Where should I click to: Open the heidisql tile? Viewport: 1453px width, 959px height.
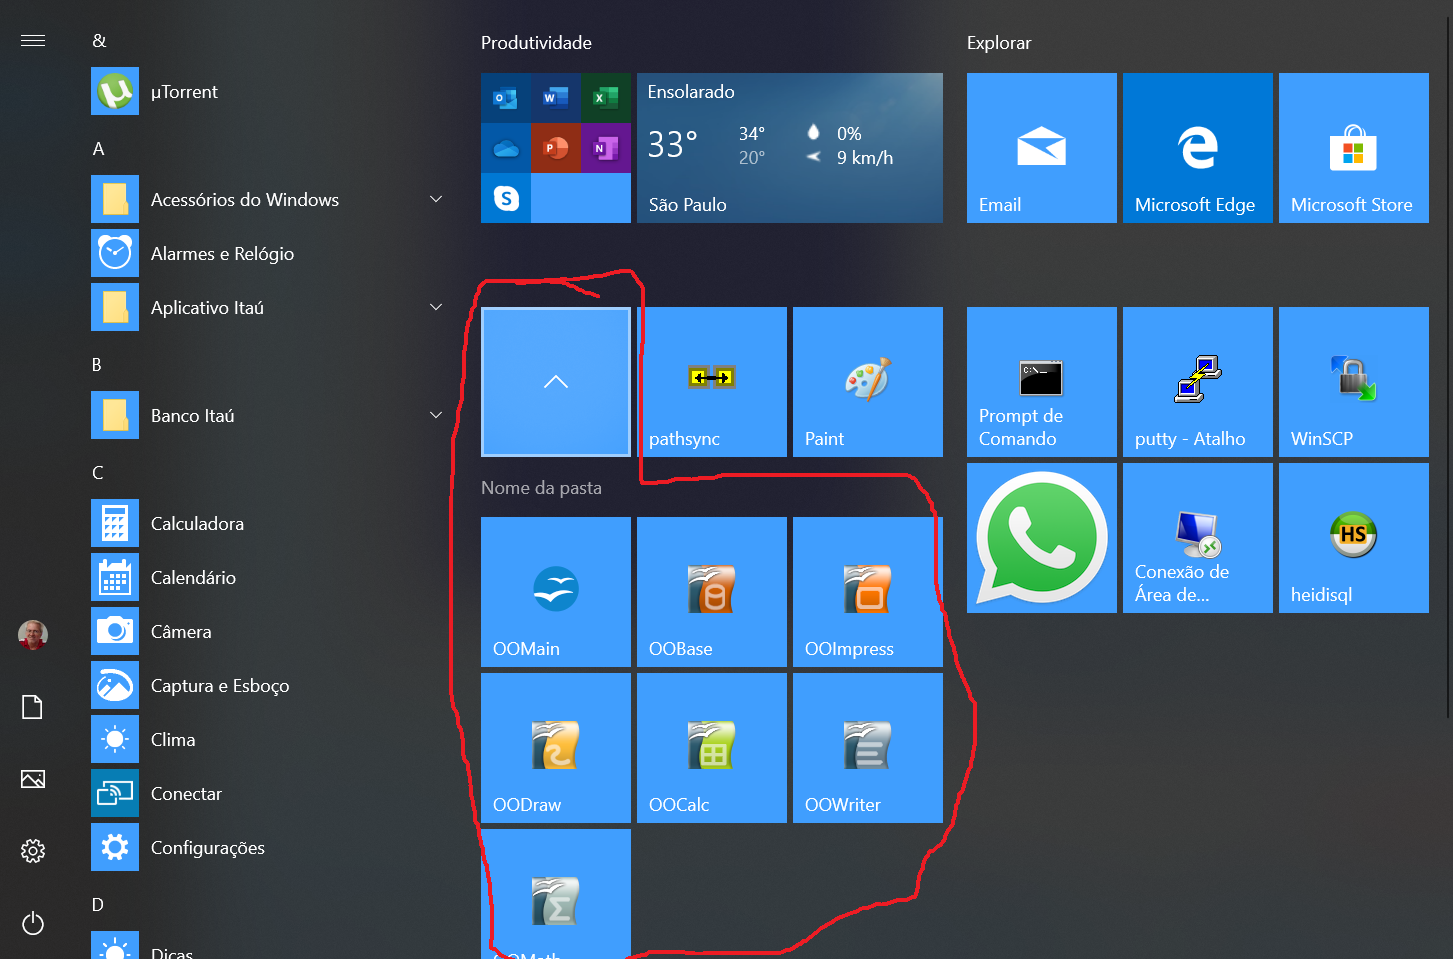pyautogui.click(x=1353, y=538)
